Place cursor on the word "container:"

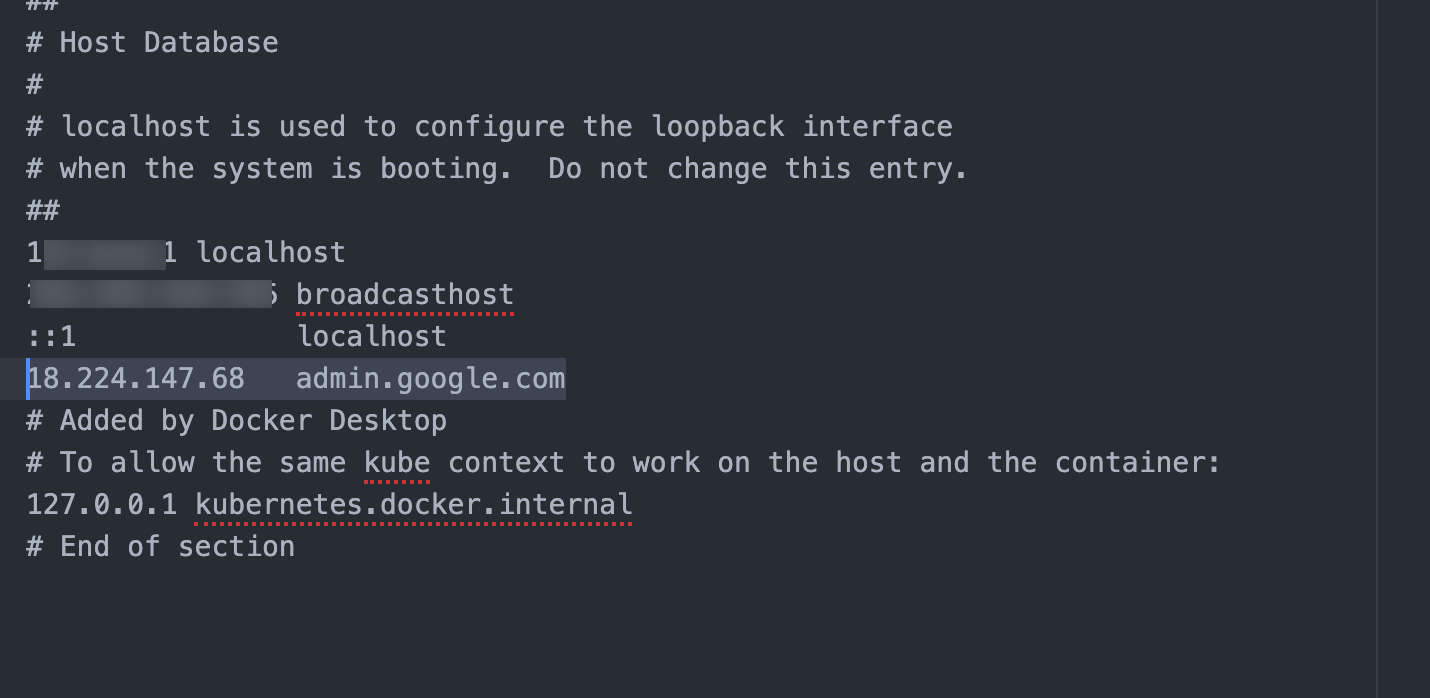pyautogui.click(x=1137, y=463)
